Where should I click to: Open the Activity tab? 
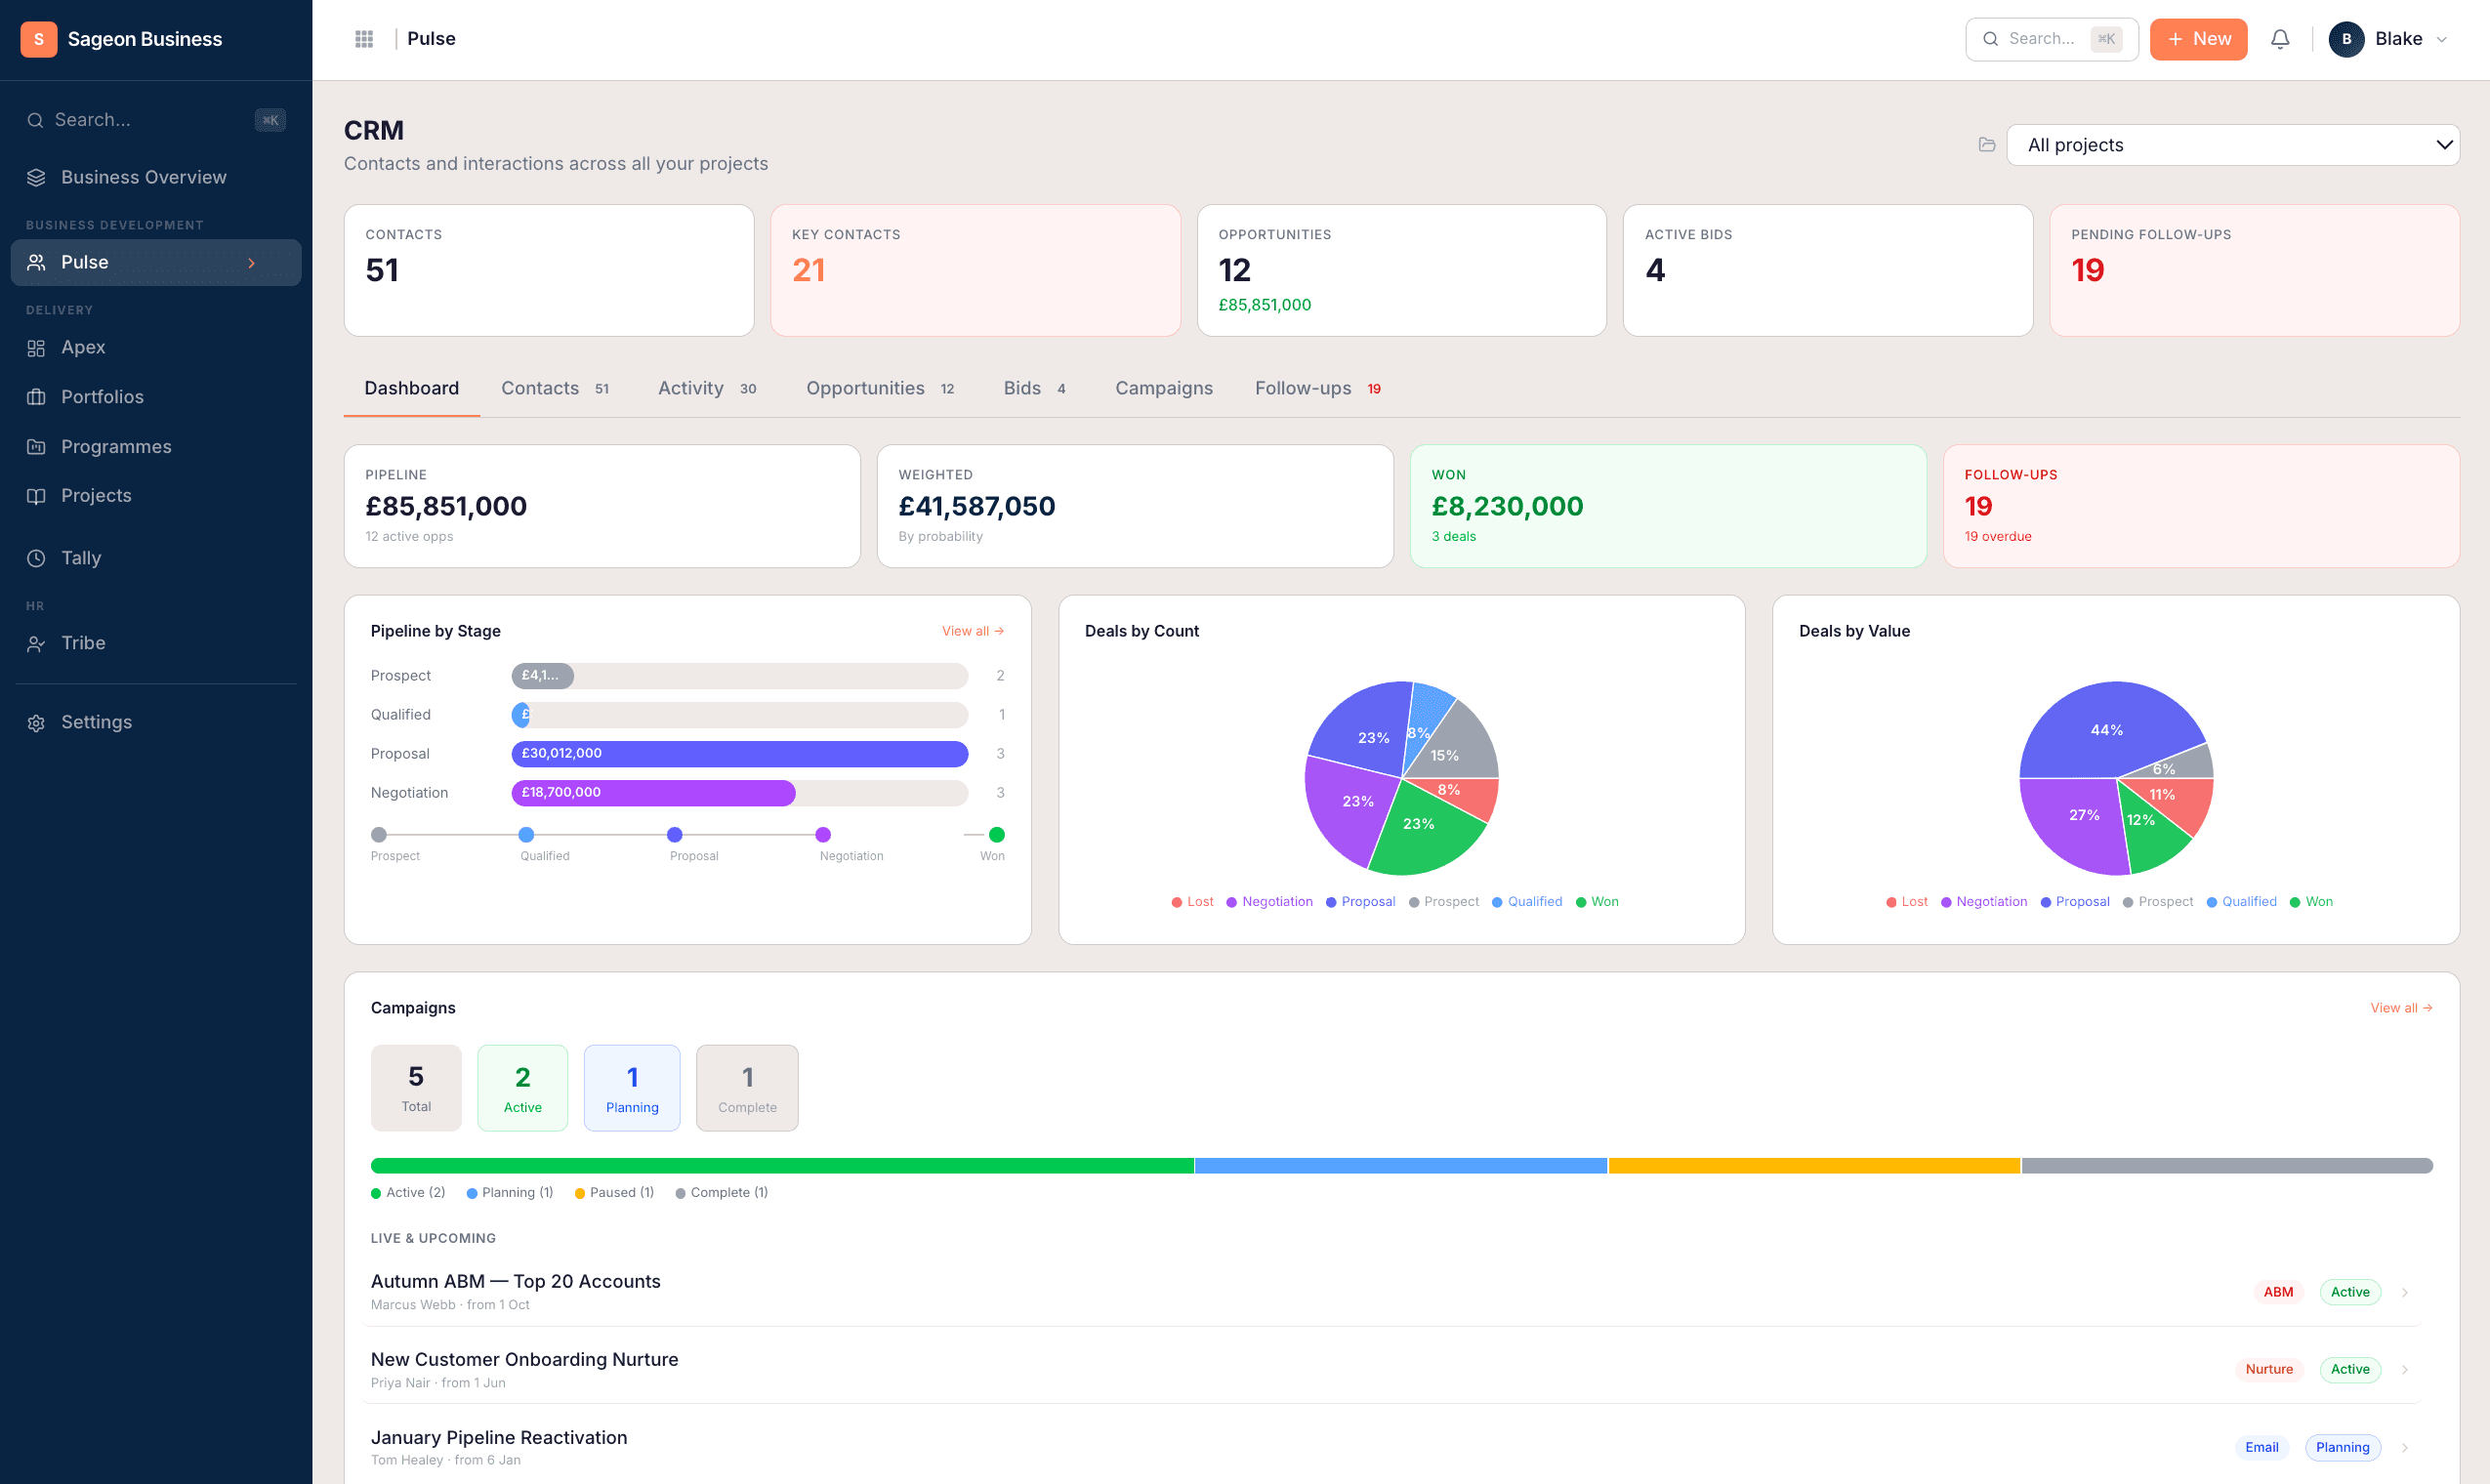(x=707, y=388)
